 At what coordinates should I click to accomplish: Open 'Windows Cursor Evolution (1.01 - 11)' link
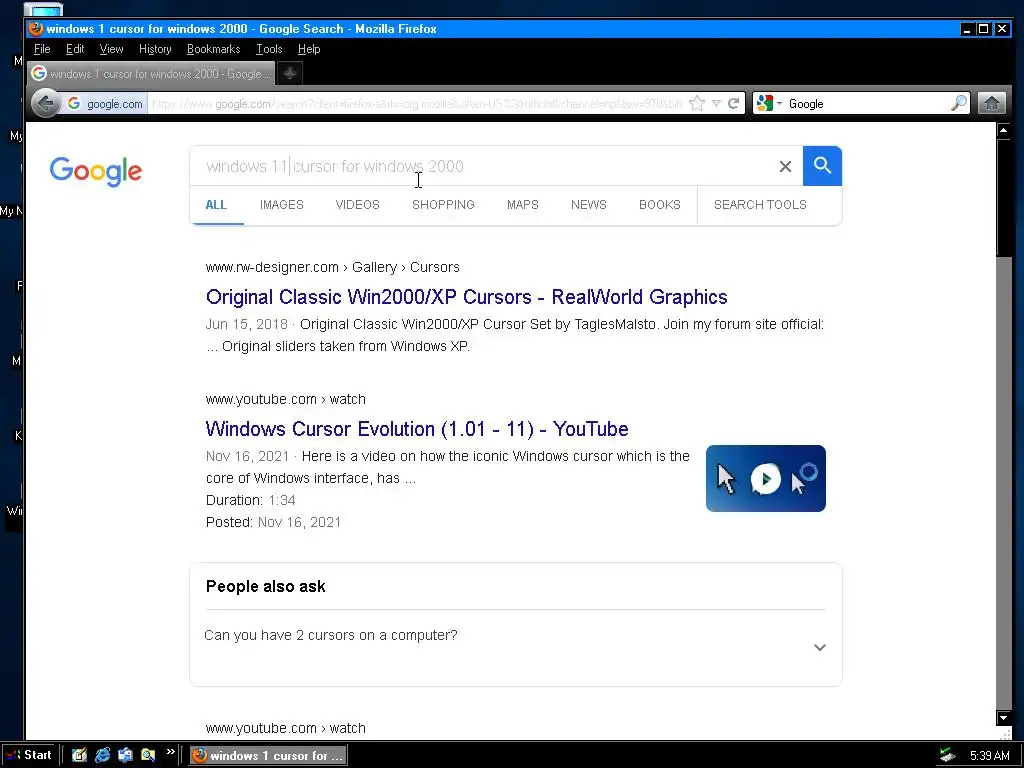[417, 429]
